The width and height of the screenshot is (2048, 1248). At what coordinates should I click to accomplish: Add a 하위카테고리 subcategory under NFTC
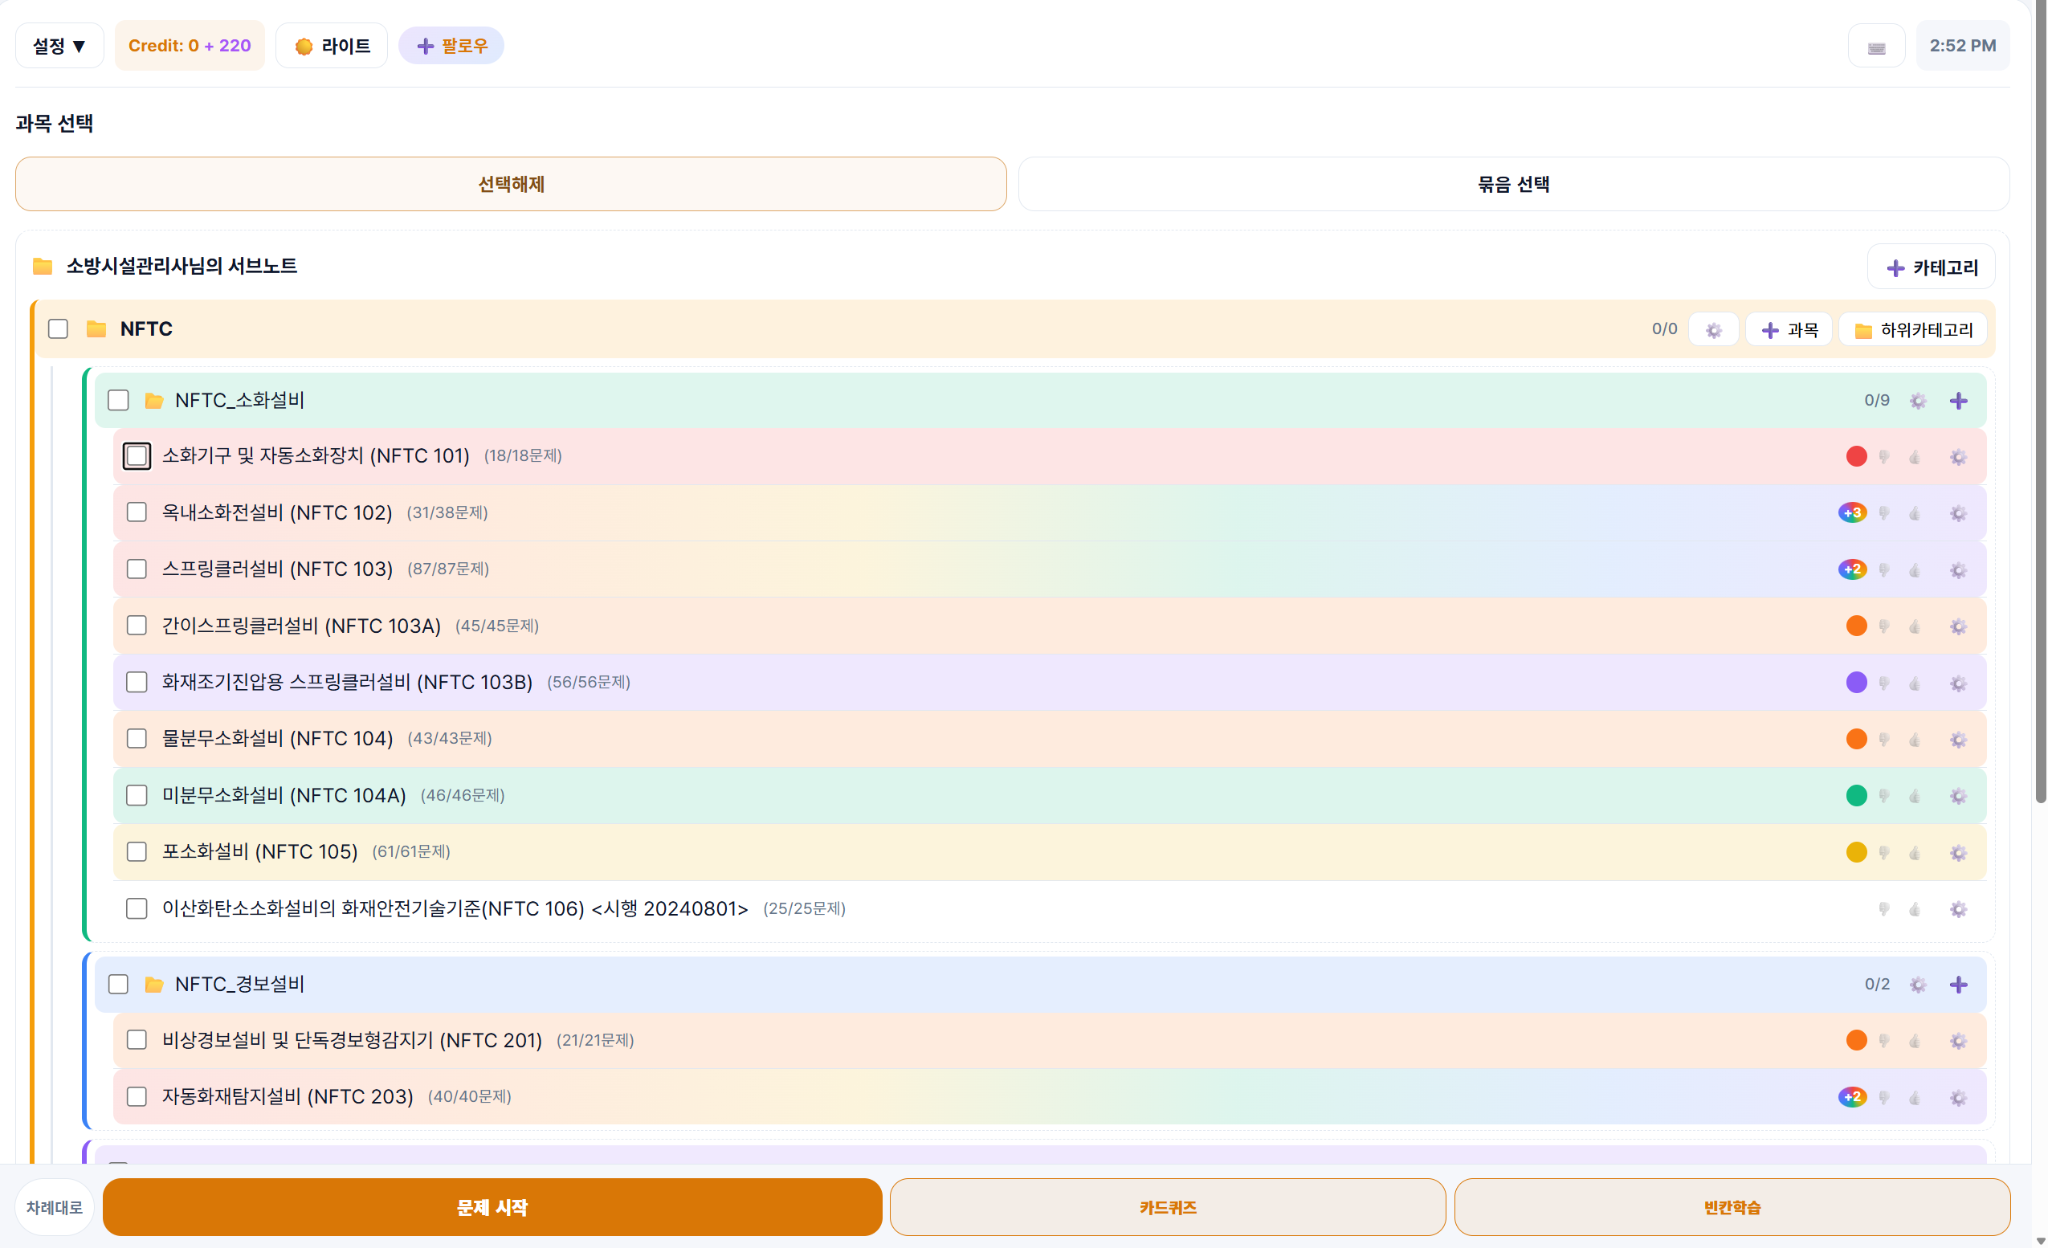[x=1913, y=330]
